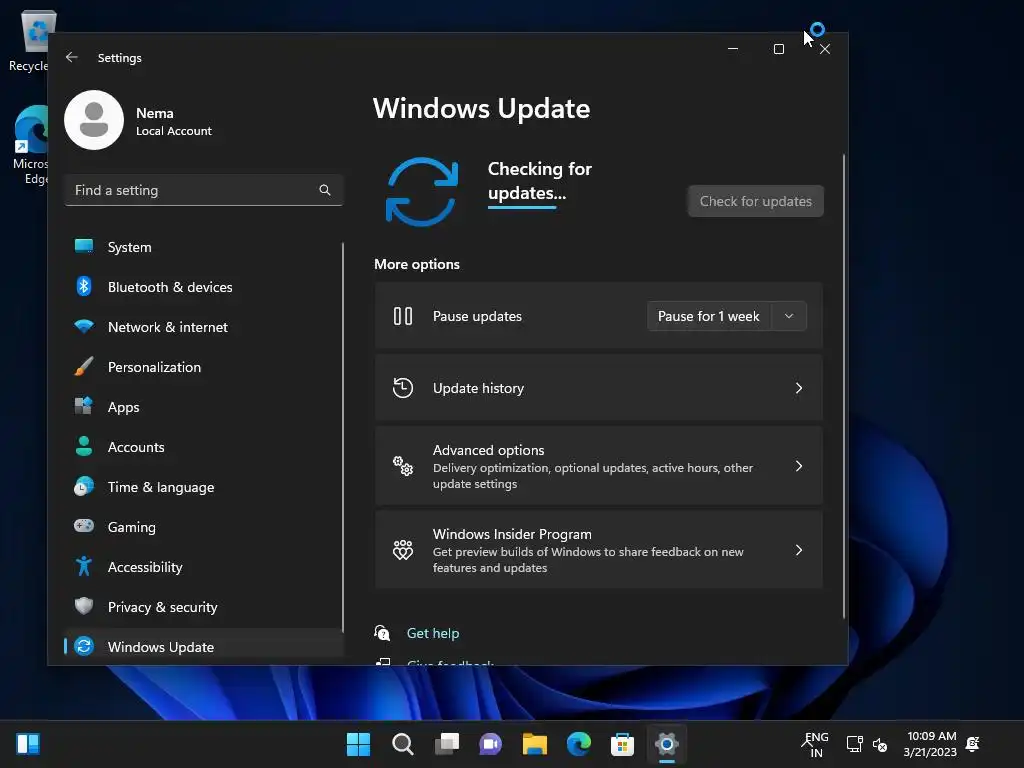Click the sidebar navigation scrollbar

point(342,436)
